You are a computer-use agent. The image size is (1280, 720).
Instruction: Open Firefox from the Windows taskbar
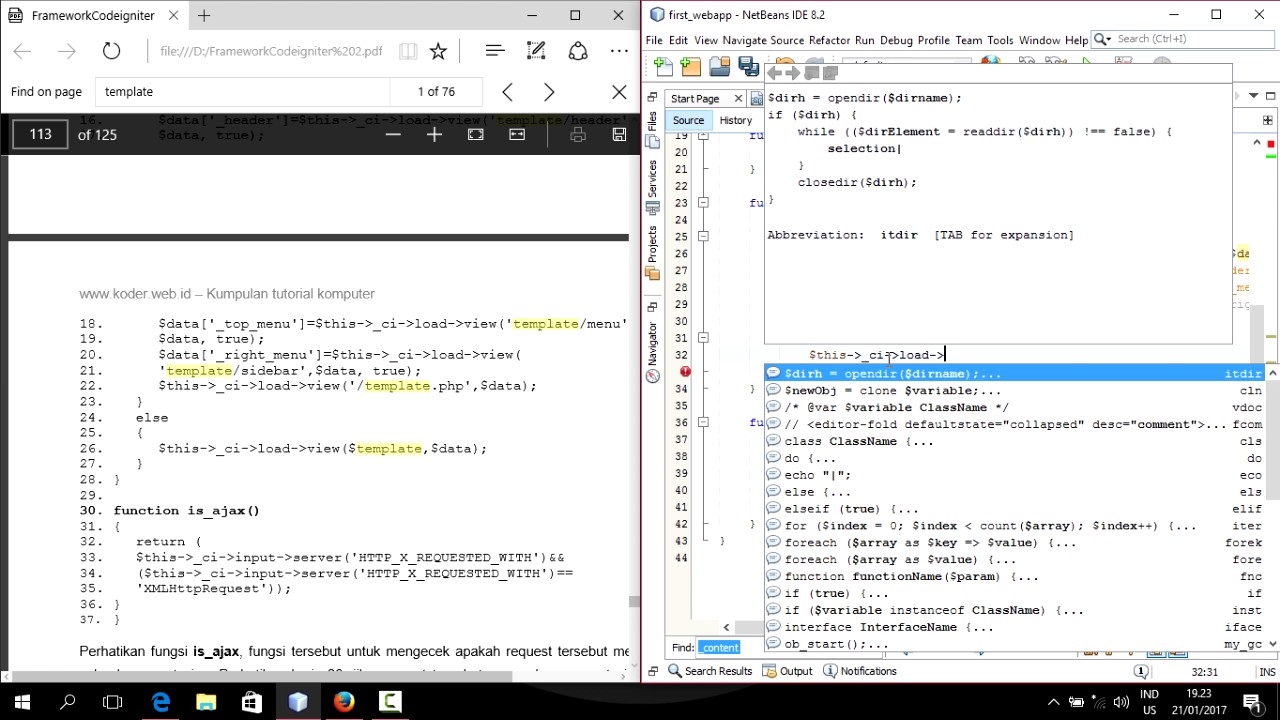344,702
